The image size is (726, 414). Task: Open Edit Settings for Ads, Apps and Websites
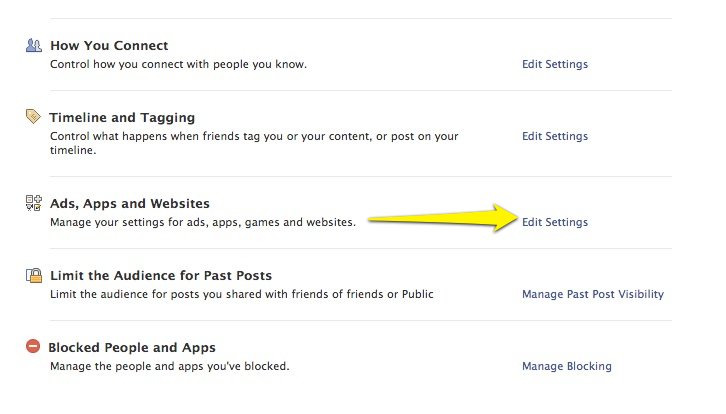click(x=555, y=222)
